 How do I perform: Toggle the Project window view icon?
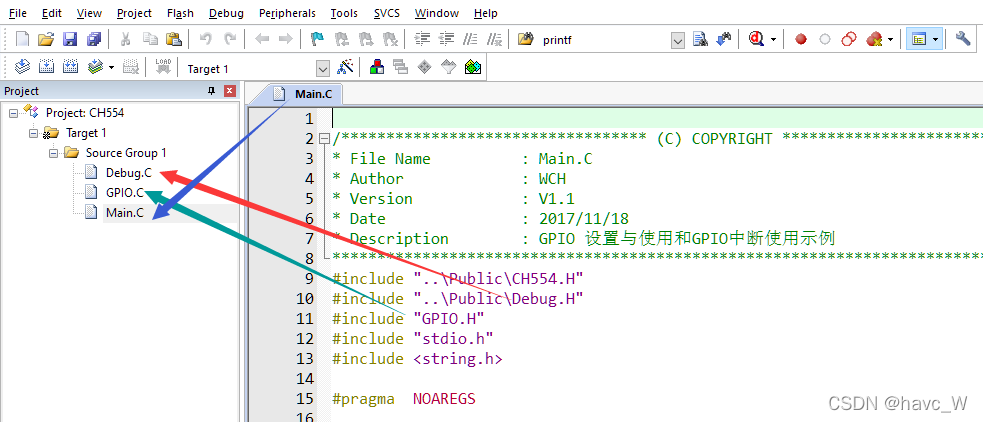[919, 40]
